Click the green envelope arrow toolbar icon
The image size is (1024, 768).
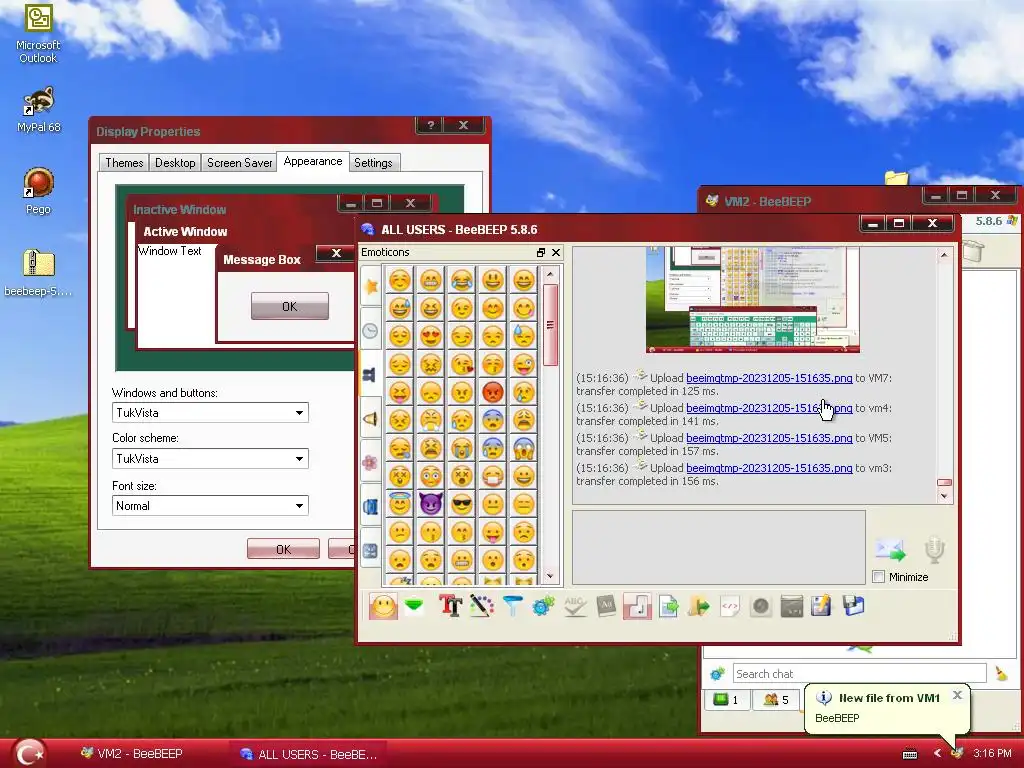[414, 607]
